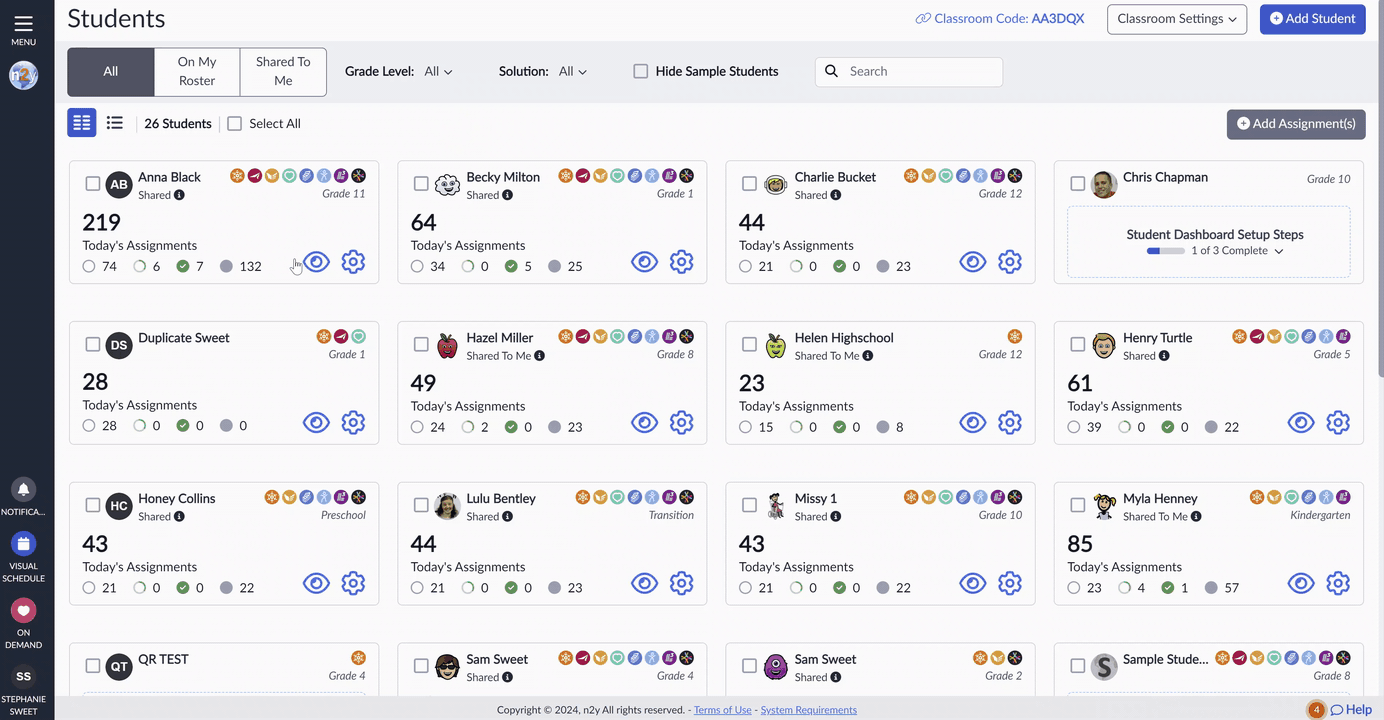Expand the Classroom Settings dropdown

1177,19
